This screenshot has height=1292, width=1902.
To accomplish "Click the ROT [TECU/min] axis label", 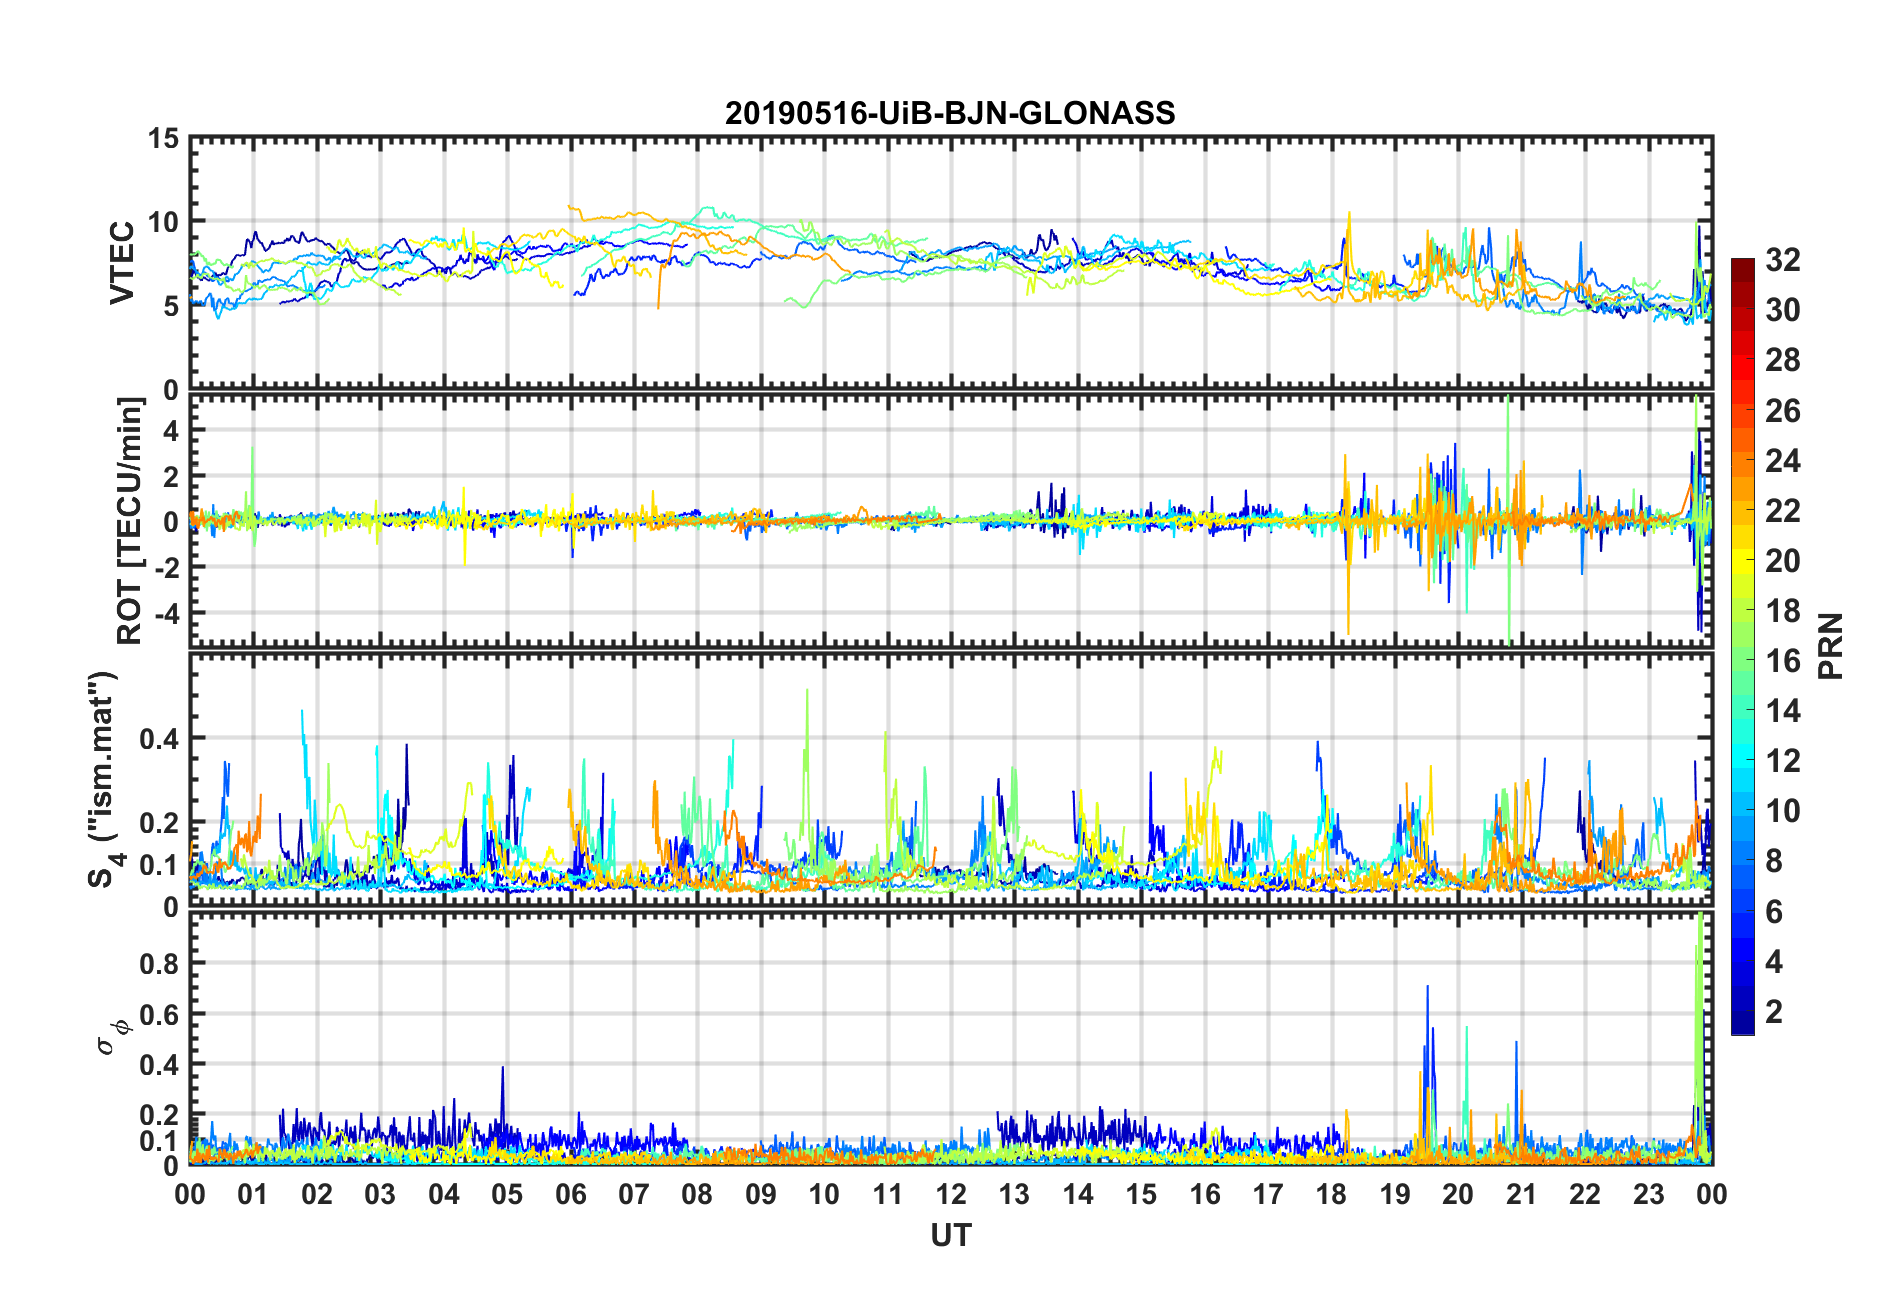I will click(131, 521).
